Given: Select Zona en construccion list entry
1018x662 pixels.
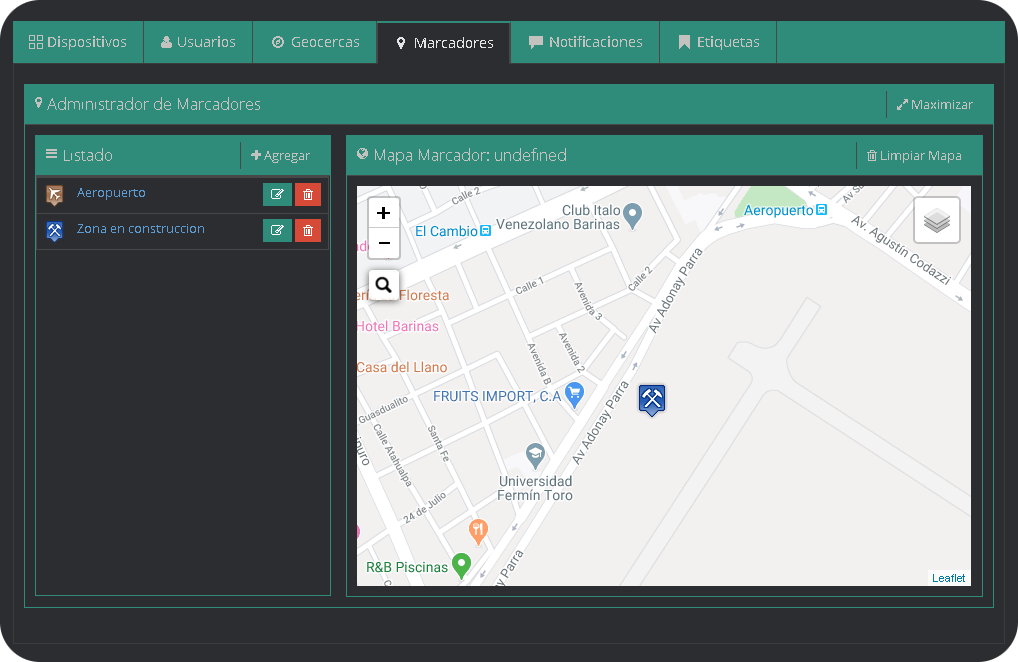Looking at the screenshot, I should [x=140, y=229].
